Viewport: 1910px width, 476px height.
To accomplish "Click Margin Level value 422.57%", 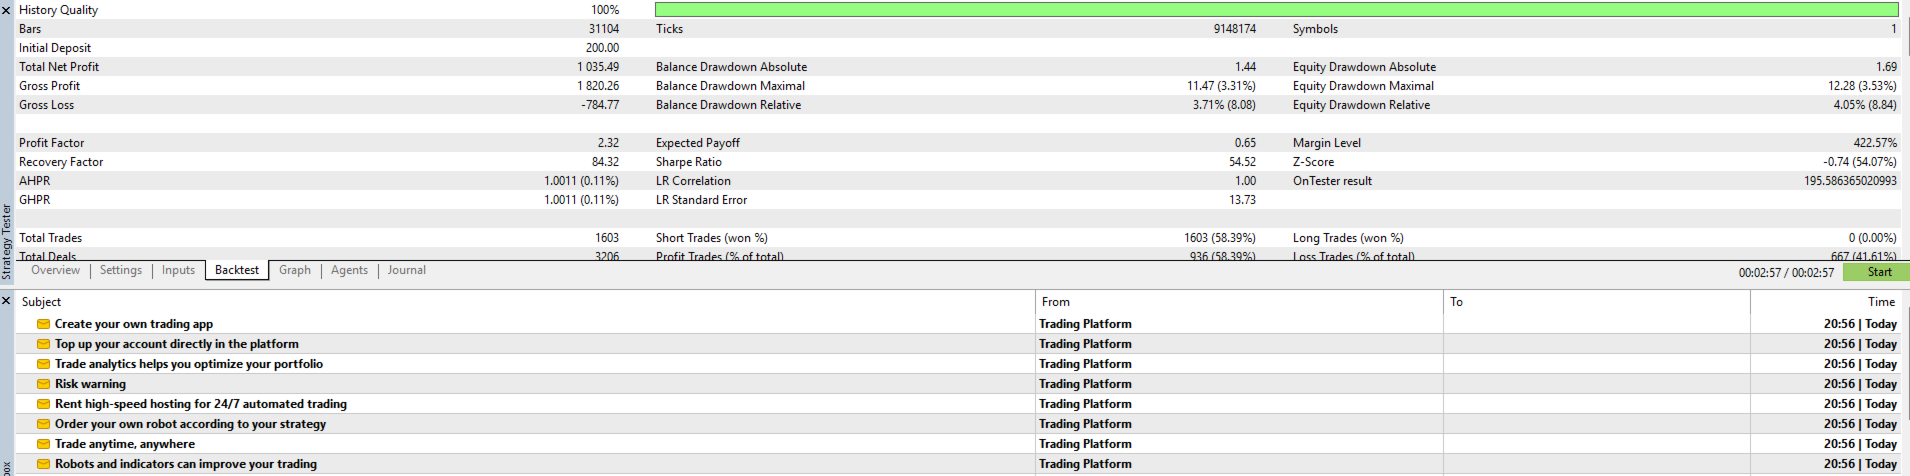I will tap(1875, 143).
